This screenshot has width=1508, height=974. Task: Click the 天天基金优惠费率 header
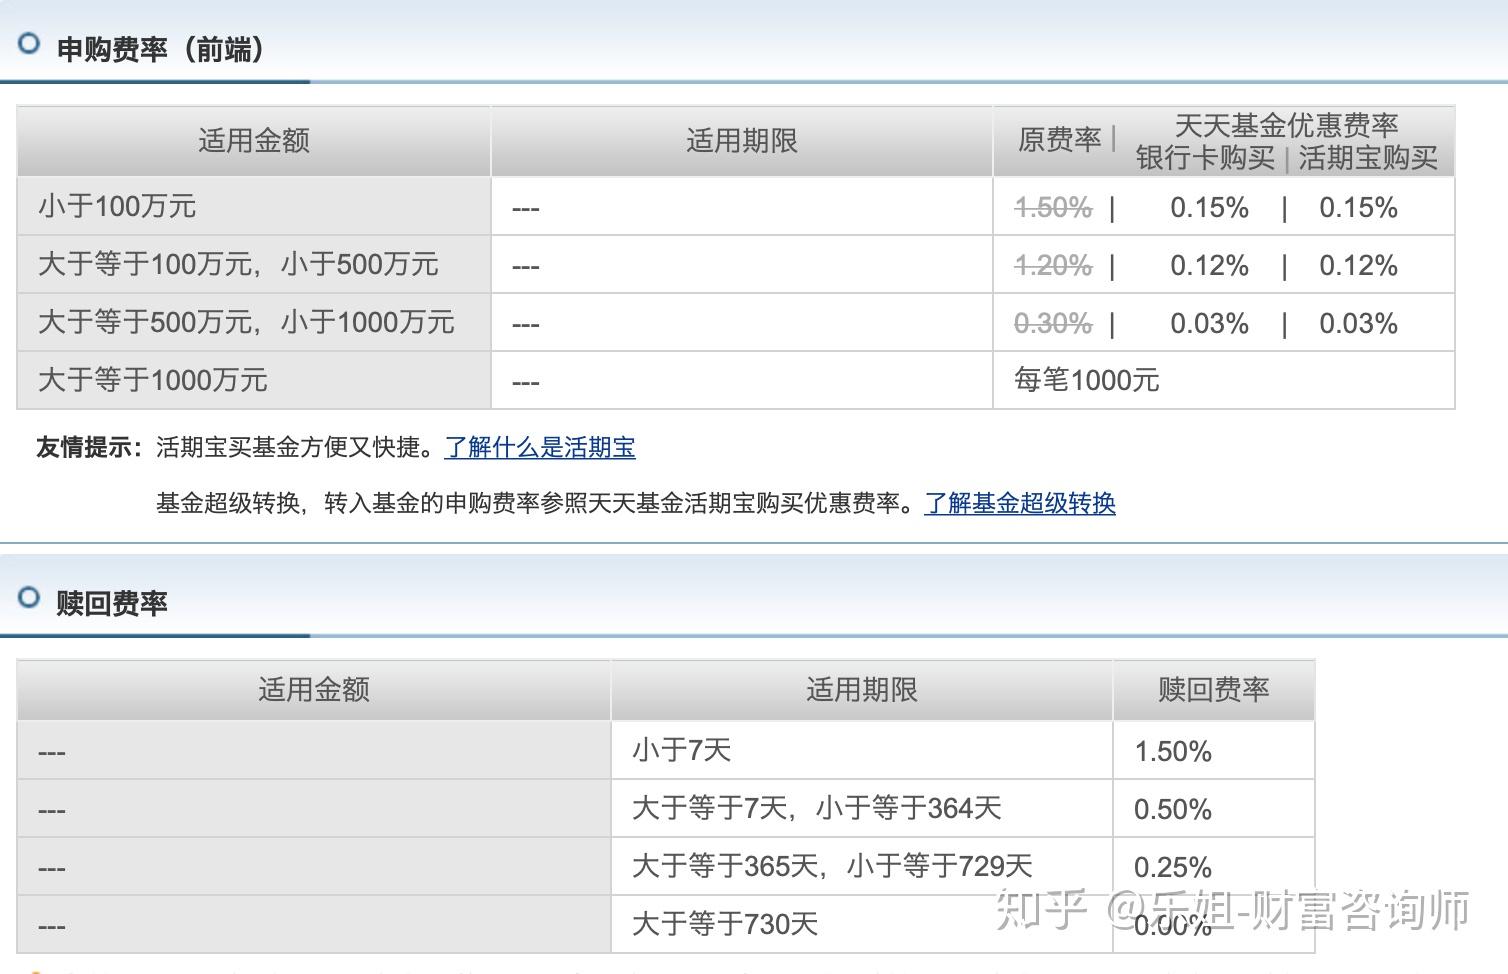[1288, 124]
